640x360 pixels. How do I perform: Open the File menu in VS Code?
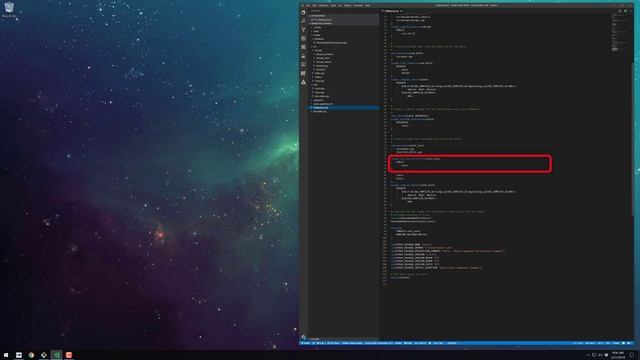pyautogui.click(x=308, y=5)
